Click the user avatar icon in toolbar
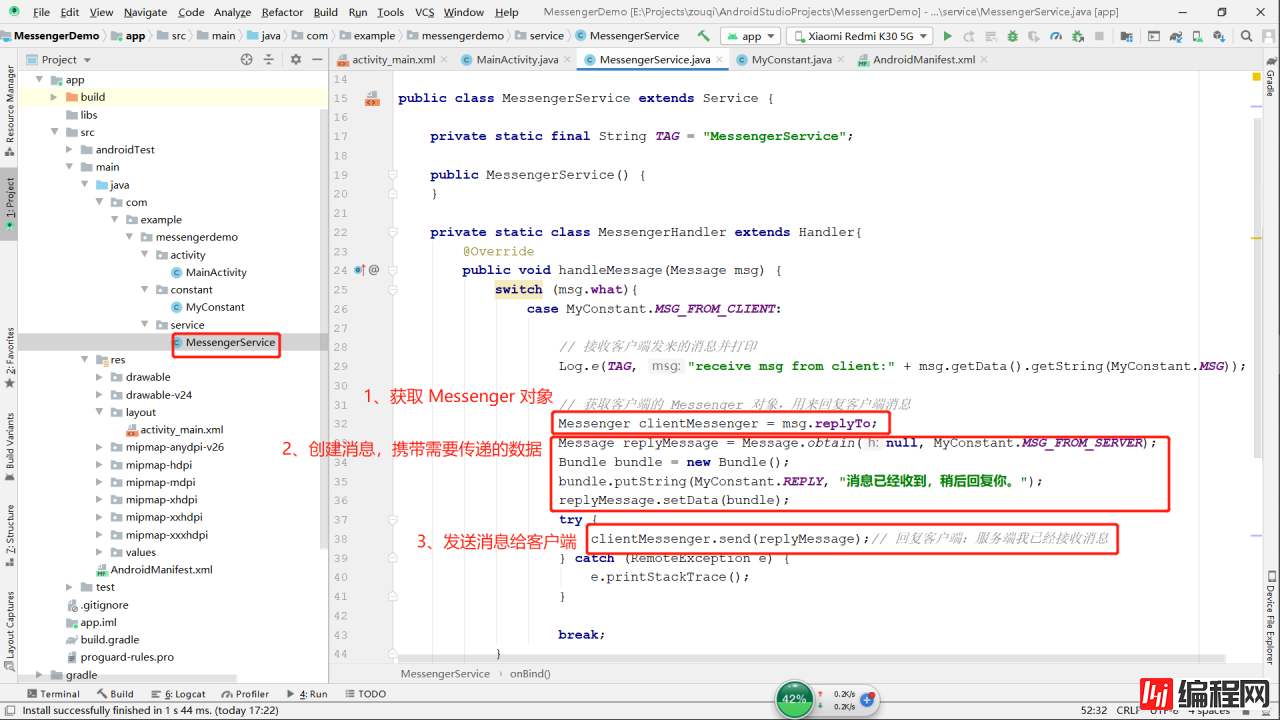 (x=1268, y=36)
